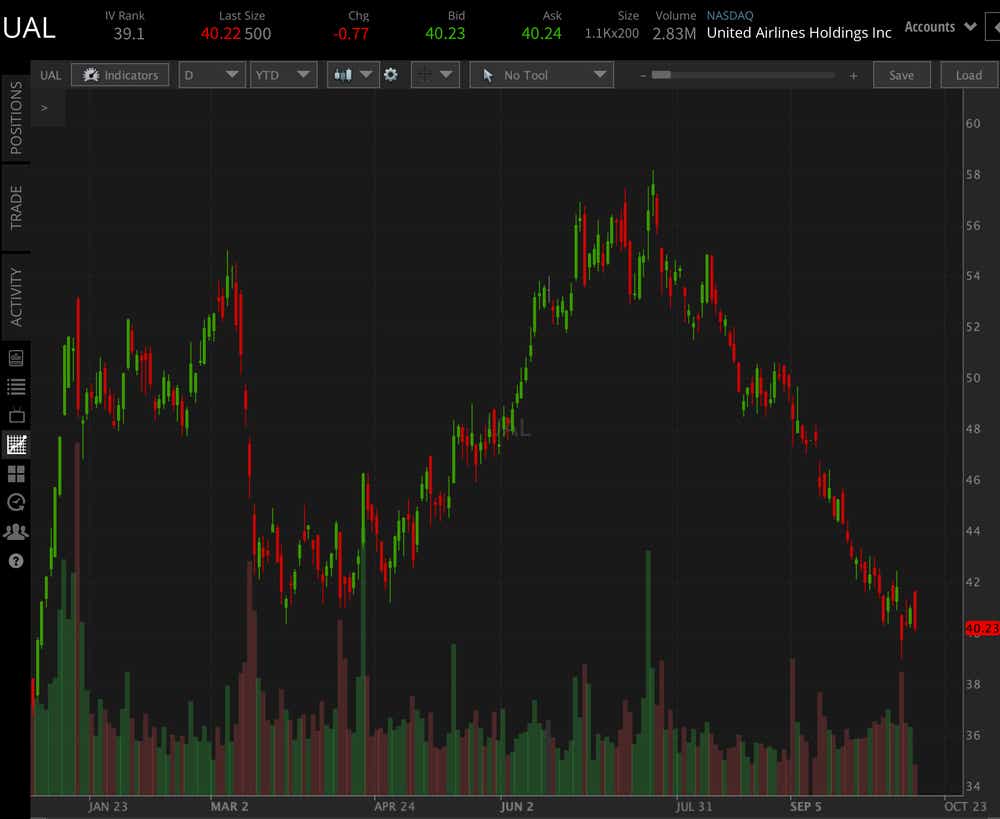Click the NASDAQ exchange label

click(730, 15)
